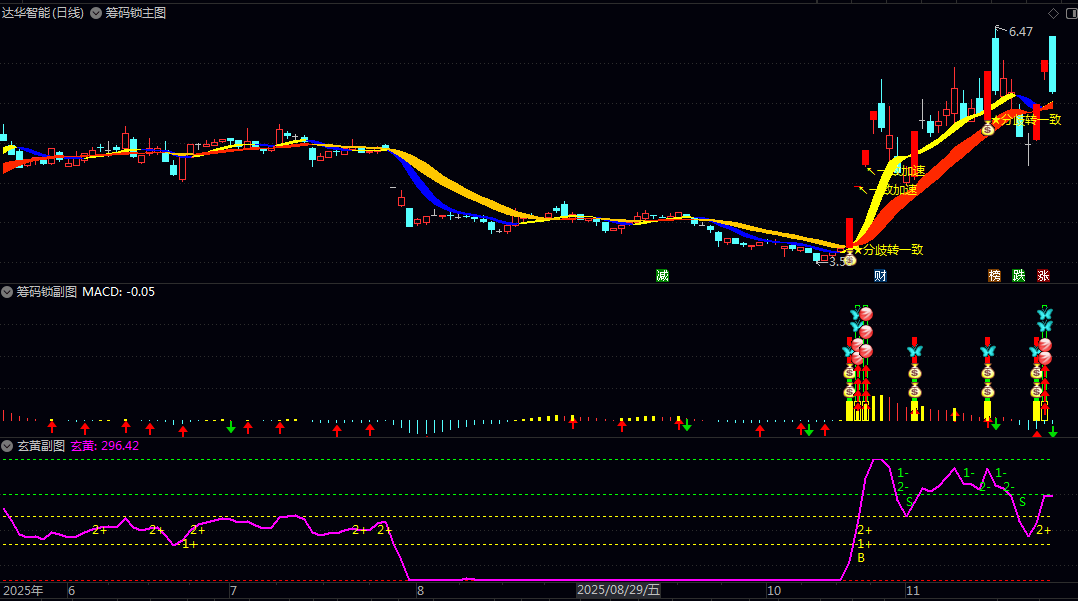Click money bag icon near 3.5 low
This screenshot has width=1078, height=601.
849,260
